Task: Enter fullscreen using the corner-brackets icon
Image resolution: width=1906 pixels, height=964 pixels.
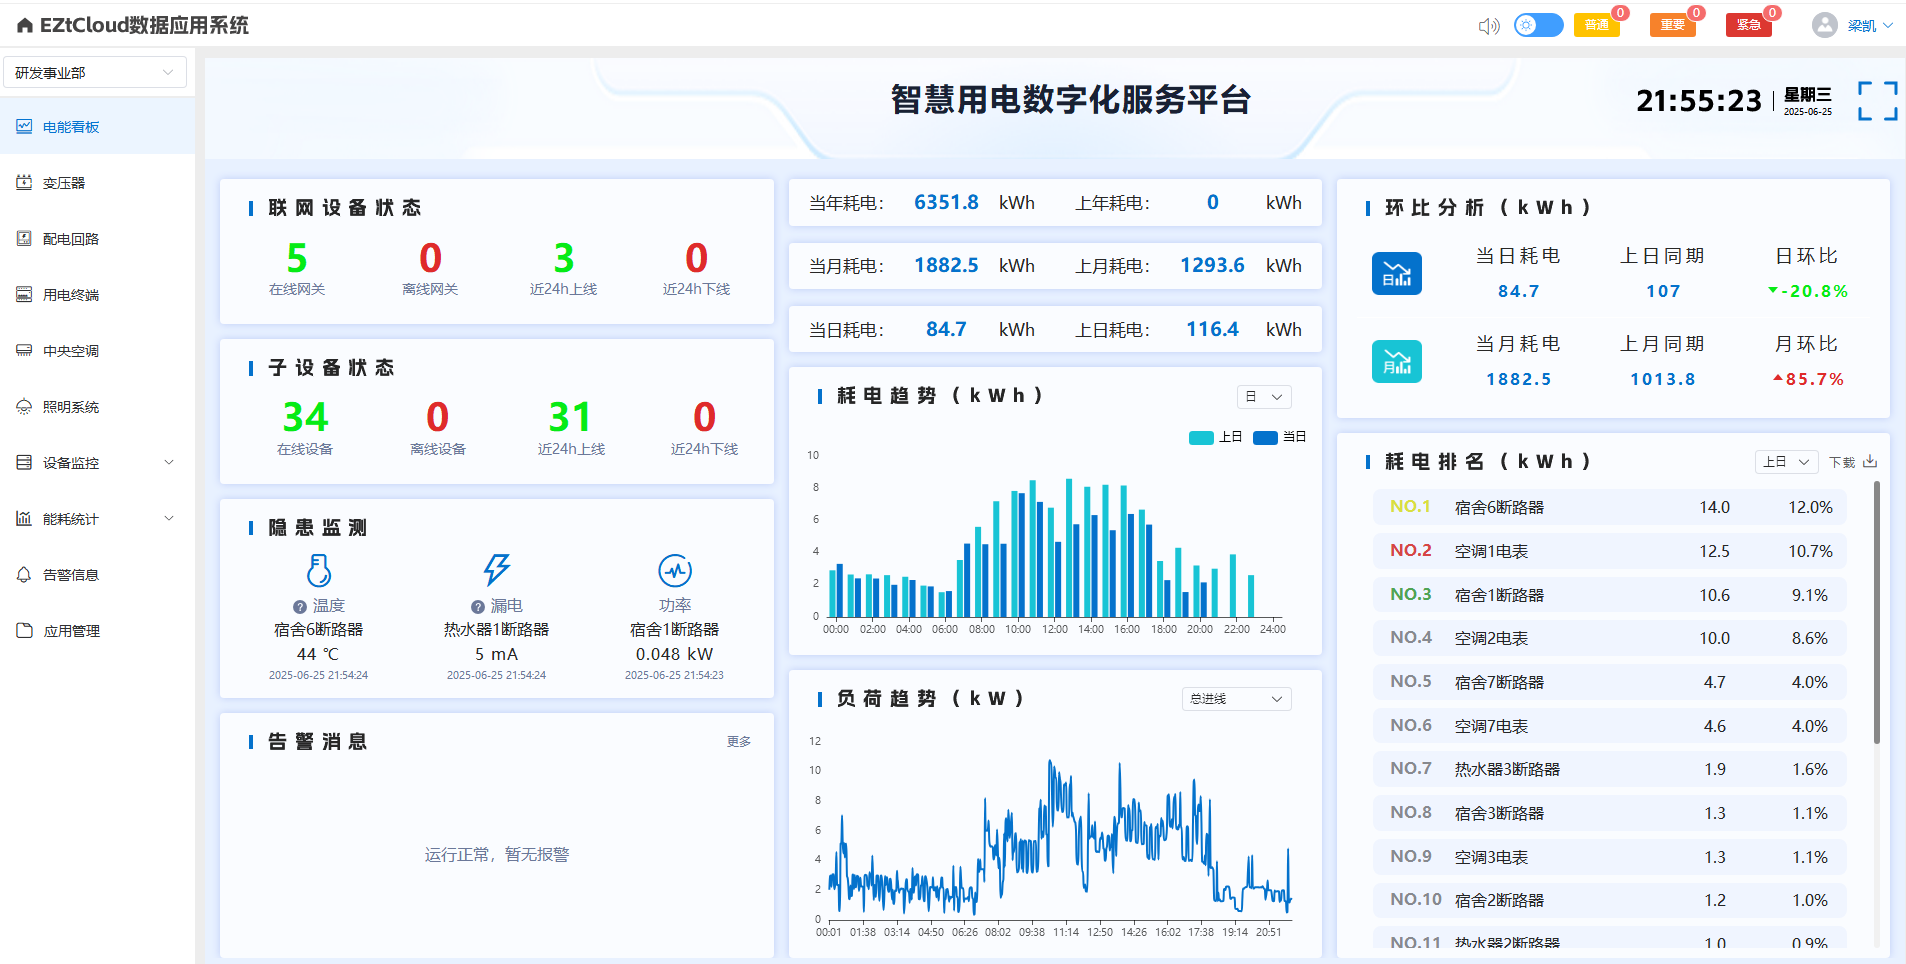Action: (x=1877, y=101)
